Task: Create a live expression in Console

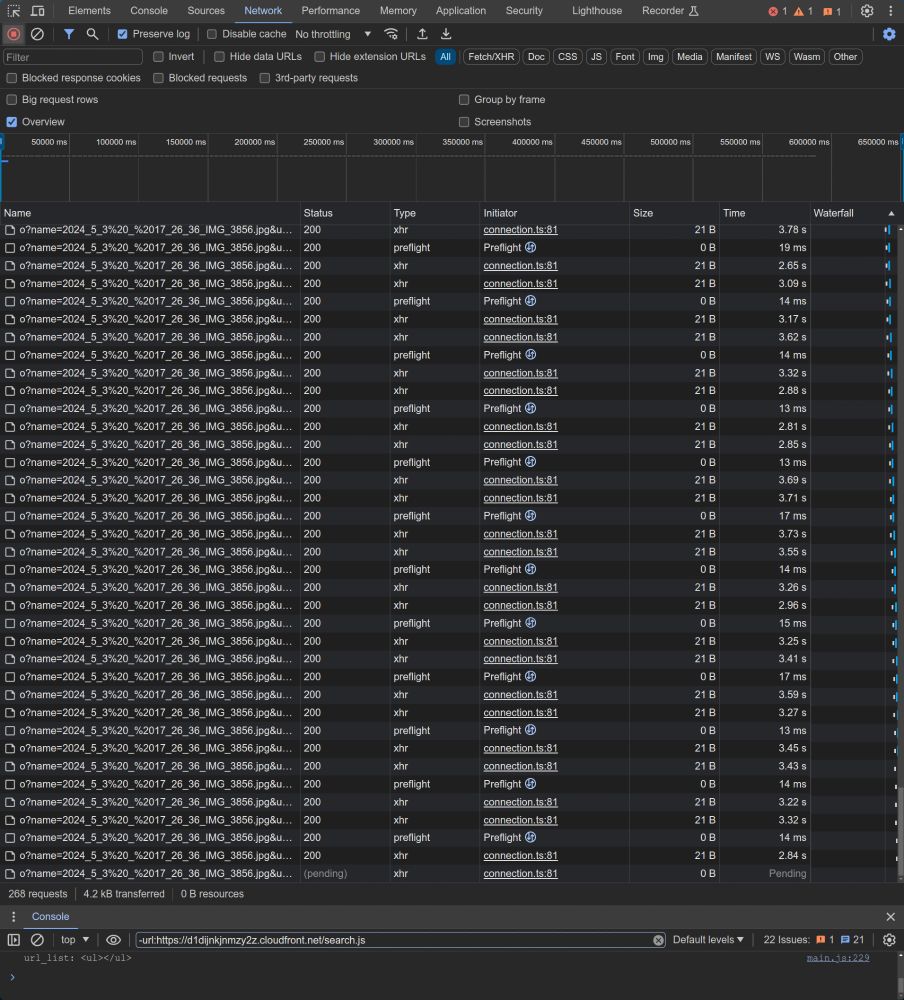Action: coord(113,939)
